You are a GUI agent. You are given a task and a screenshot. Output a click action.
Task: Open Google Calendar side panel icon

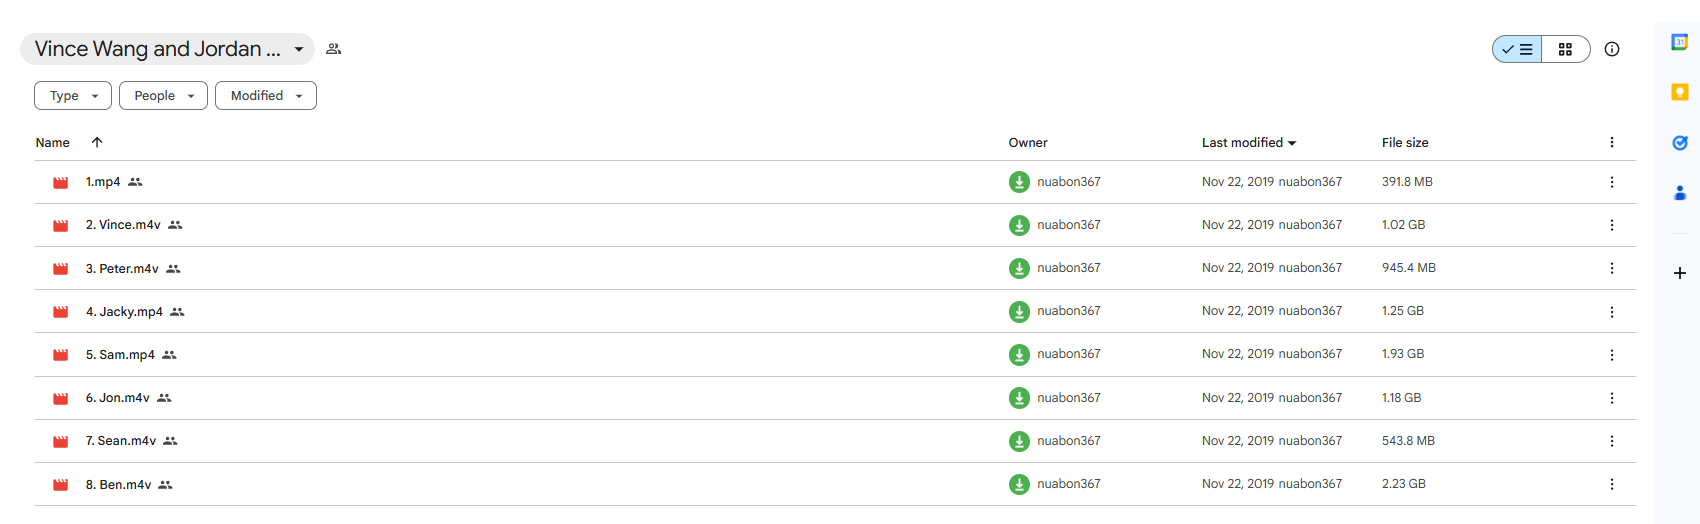pos(1680,42)
